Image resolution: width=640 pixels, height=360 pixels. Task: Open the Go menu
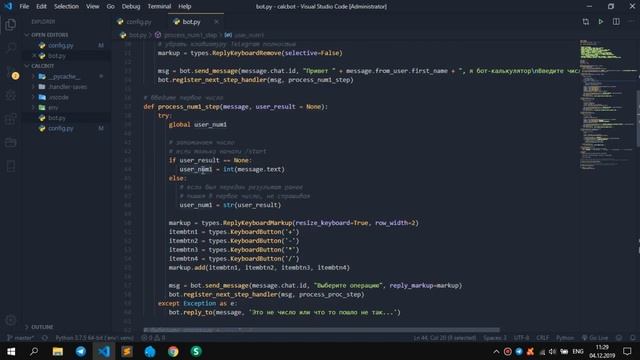pyautogui.click(x=111, y=7)
